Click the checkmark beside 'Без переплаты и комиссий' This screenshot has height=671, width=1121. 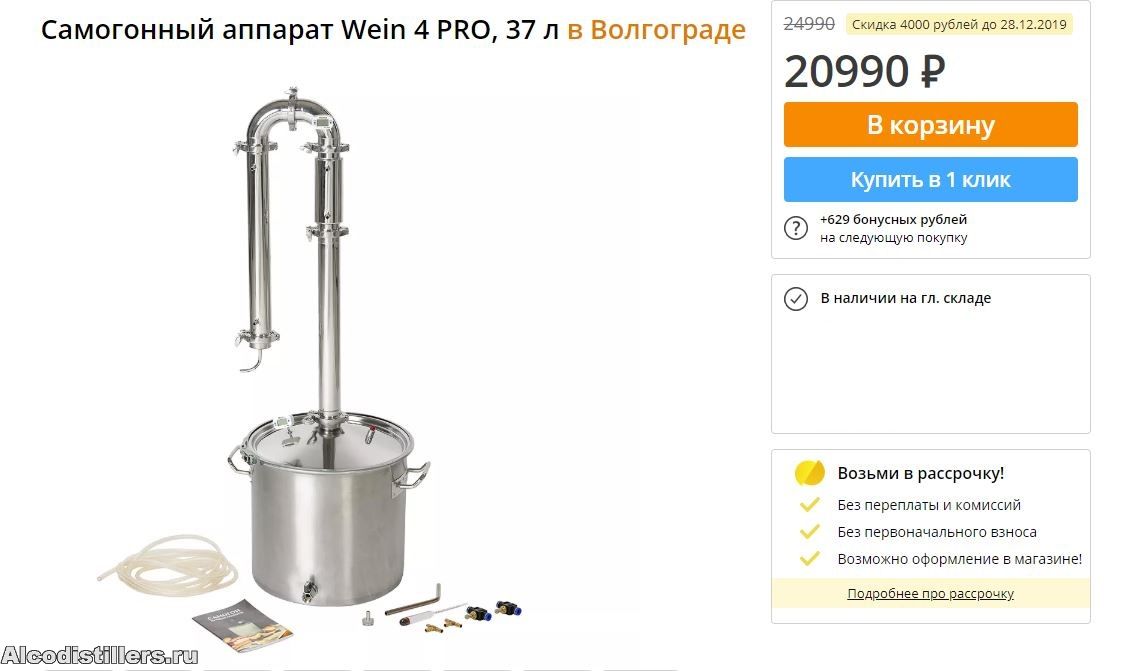809,505
